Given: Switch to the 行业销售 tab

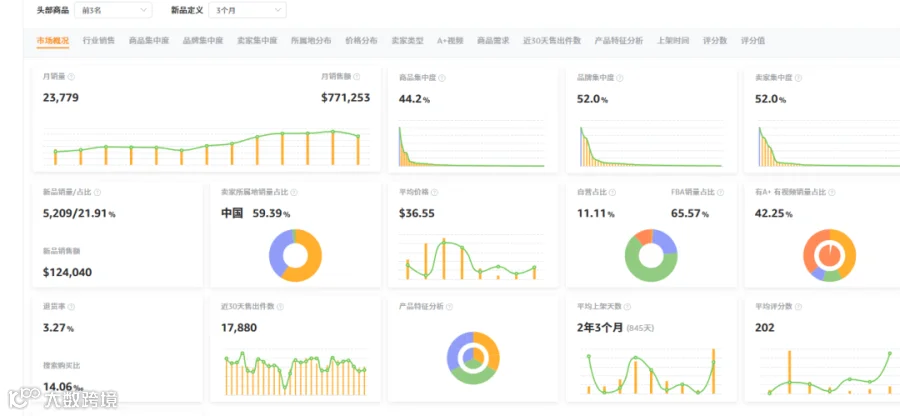Looking at the screenshot, I should [x=99, y=41].
